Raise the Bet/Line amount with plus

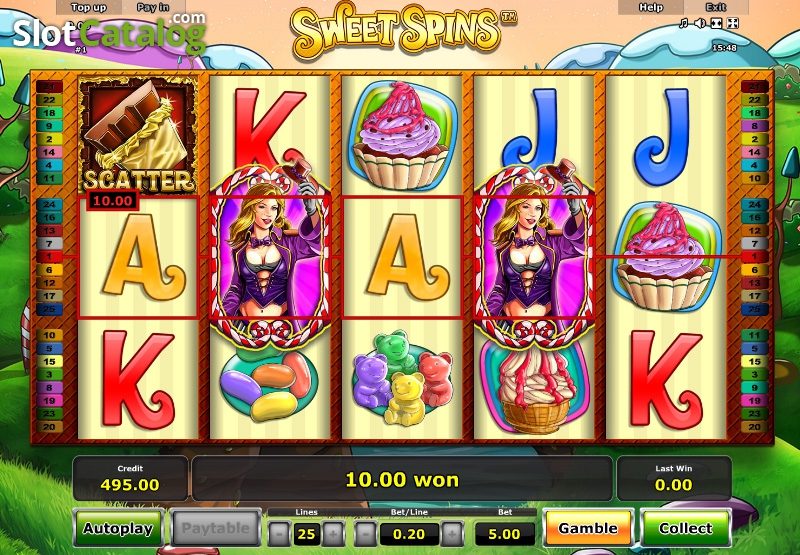(x=452, y=534)
